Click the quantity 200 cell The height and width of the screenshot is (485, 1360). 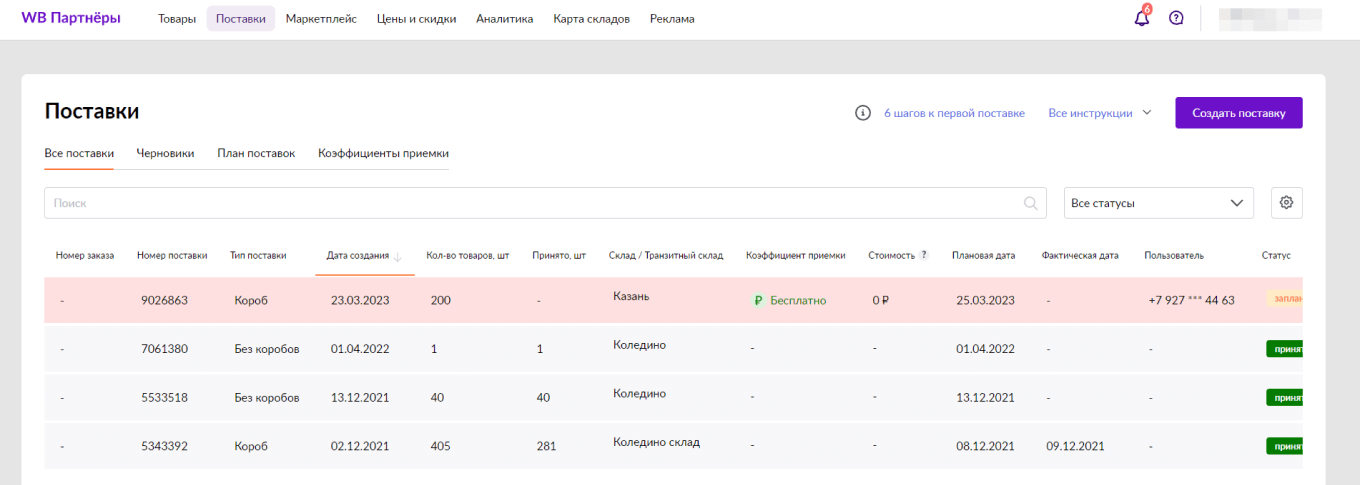440,300
